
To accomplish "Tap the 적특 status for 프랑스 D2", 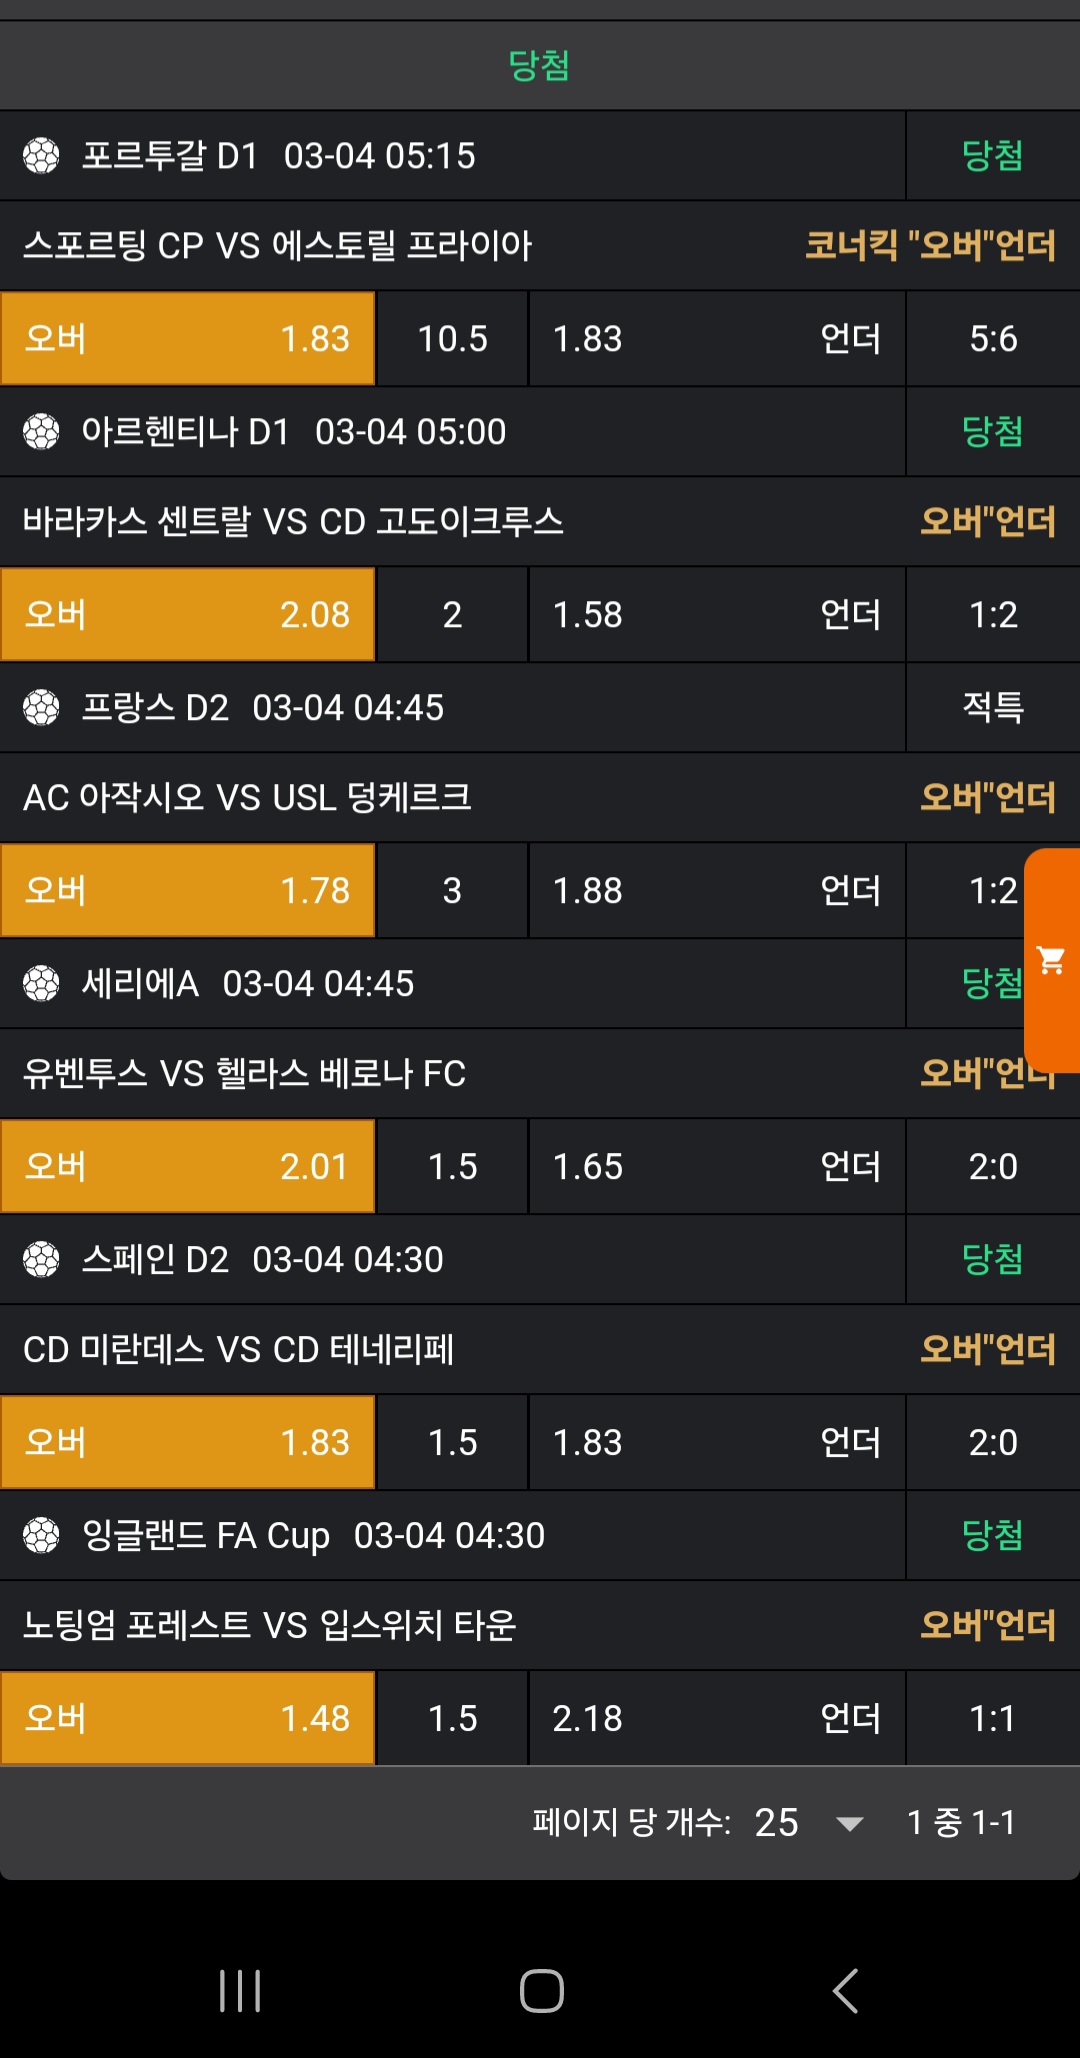I will (992, 708).
